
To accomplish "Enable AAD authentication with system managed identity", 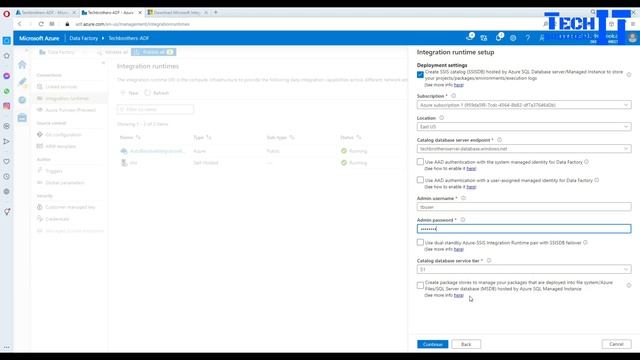I will coord(420,162).
